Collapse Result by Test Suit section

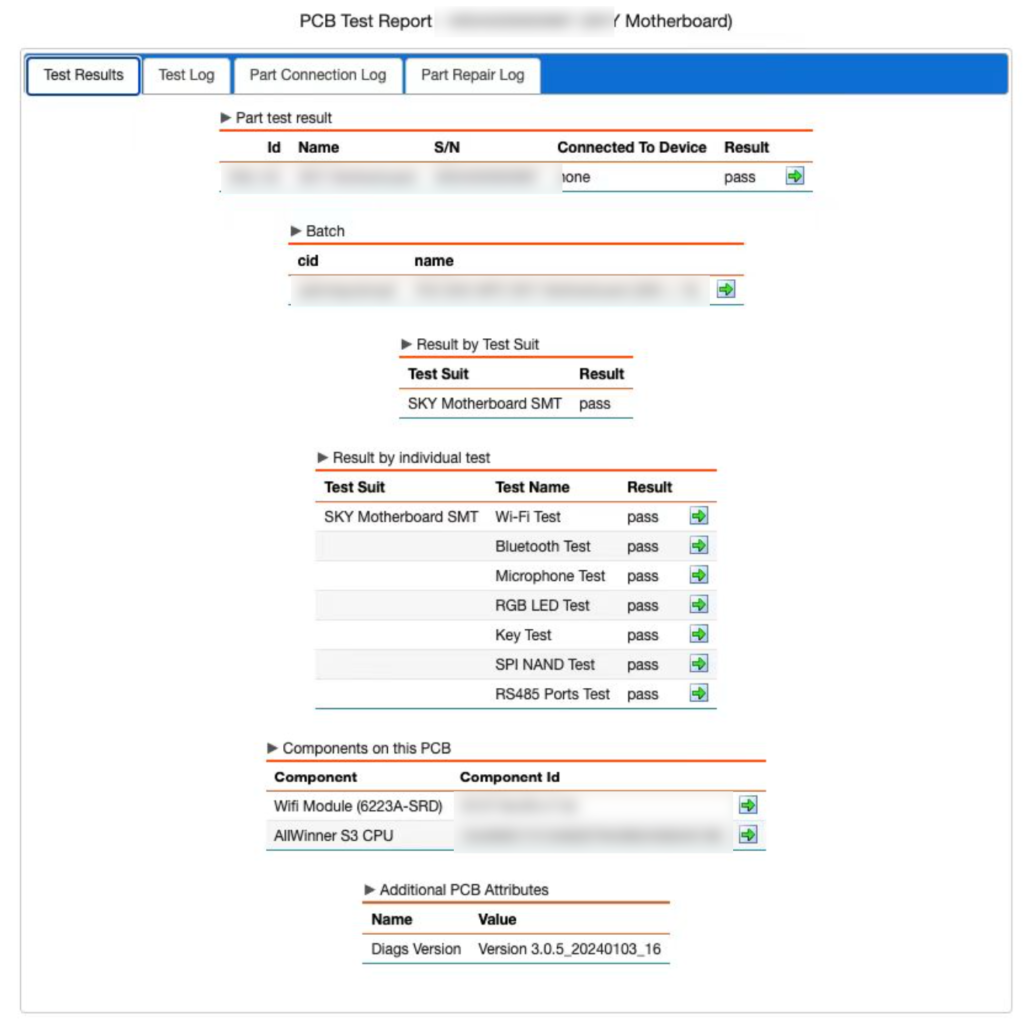(x=406, y=344)
